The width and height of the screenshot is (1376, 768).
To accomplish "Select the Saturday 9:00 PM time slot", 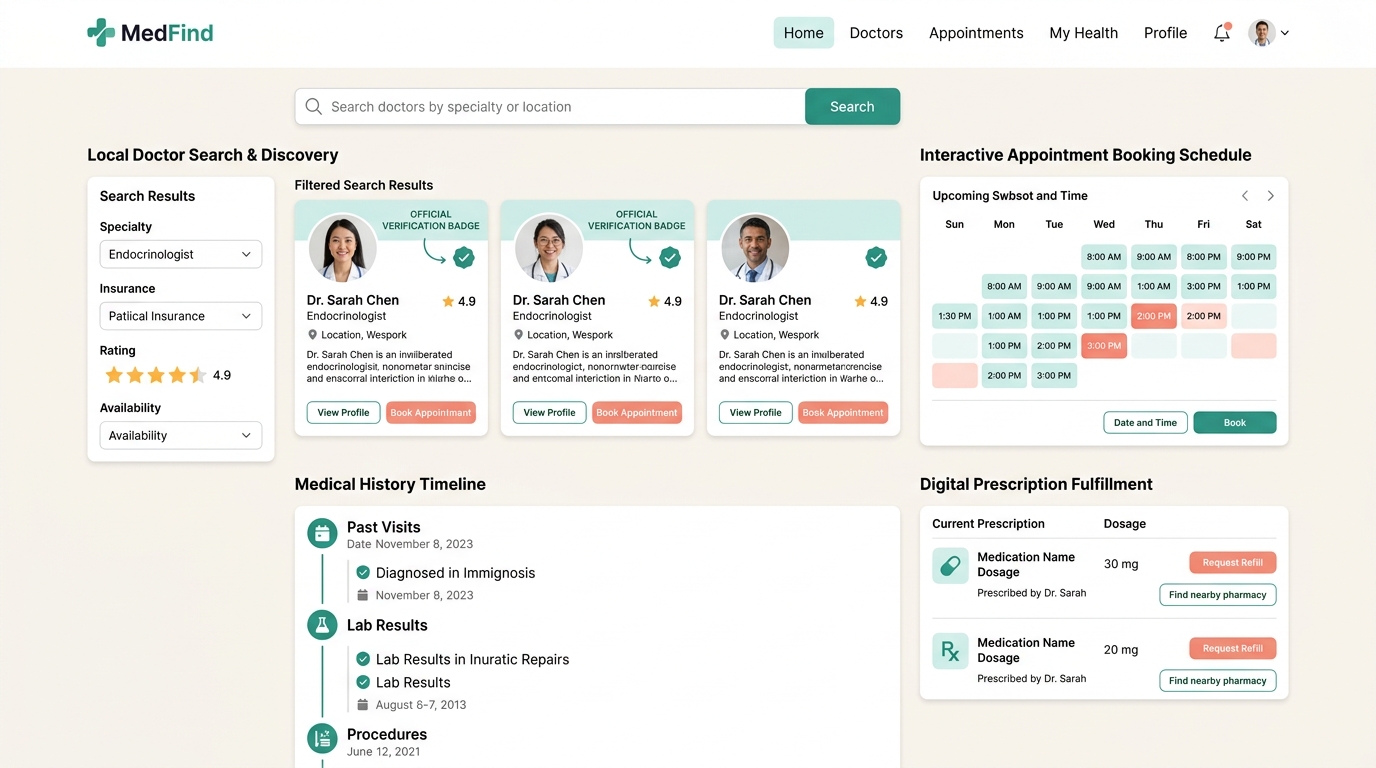I will [1254, 257].
